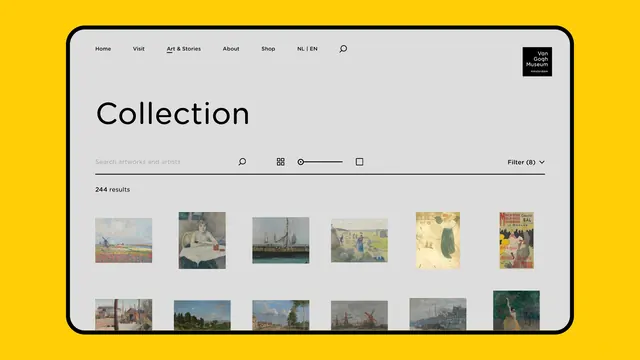Viewport: 640px width, 360px height.
Task: Open the grey riverside town painting
Action: [x=438, y=314]
